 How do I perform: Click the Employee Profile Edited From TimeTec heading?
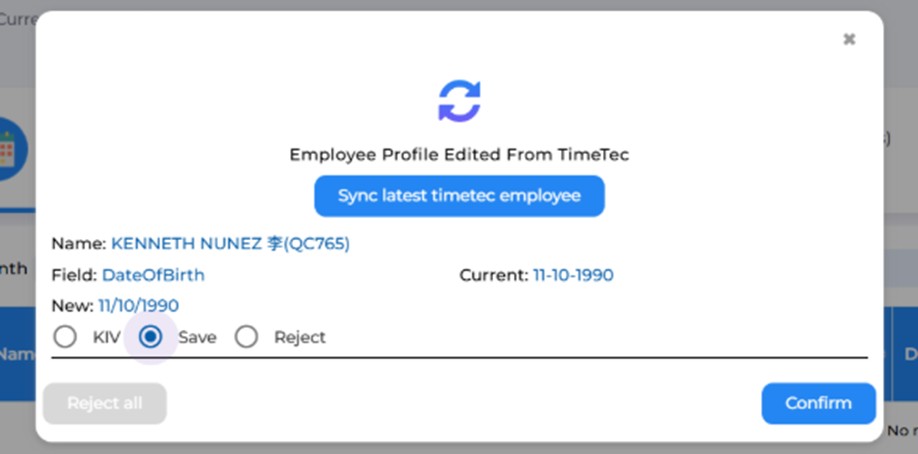pyautogui.click(x=460, y=155)
